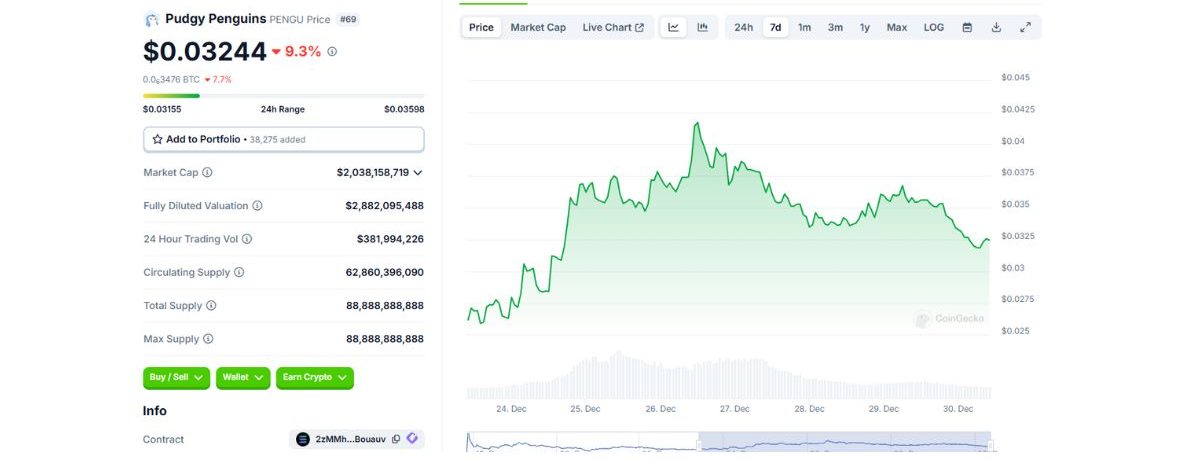Switch the chart to 1y range
The height and width of the screenshot is (460, 1200).
(x=864, y=27)
